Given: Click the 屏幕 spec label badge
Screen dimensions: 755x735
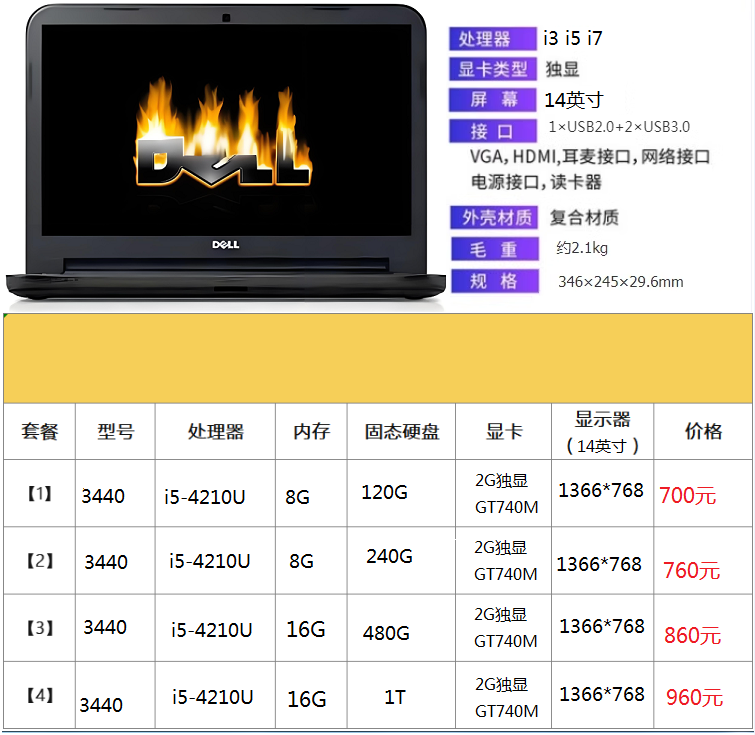Looking at the screenshot, I should tap(493, 100).
